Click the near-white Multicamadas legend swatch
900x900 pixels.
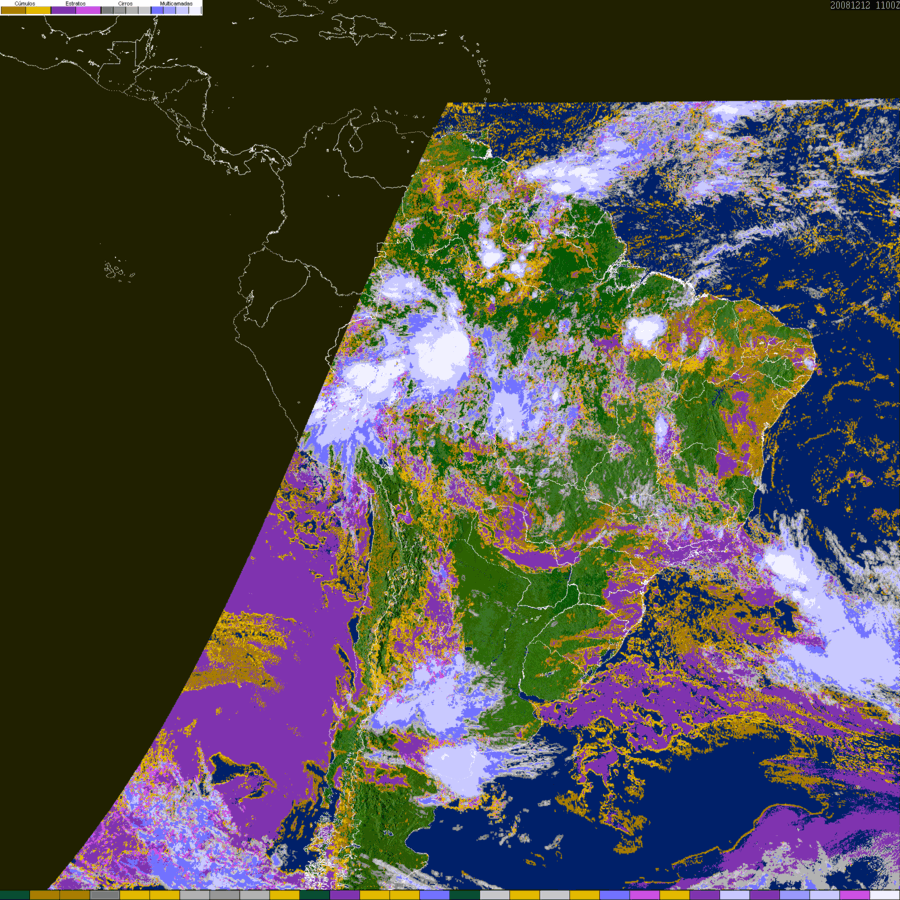point(194,10)
